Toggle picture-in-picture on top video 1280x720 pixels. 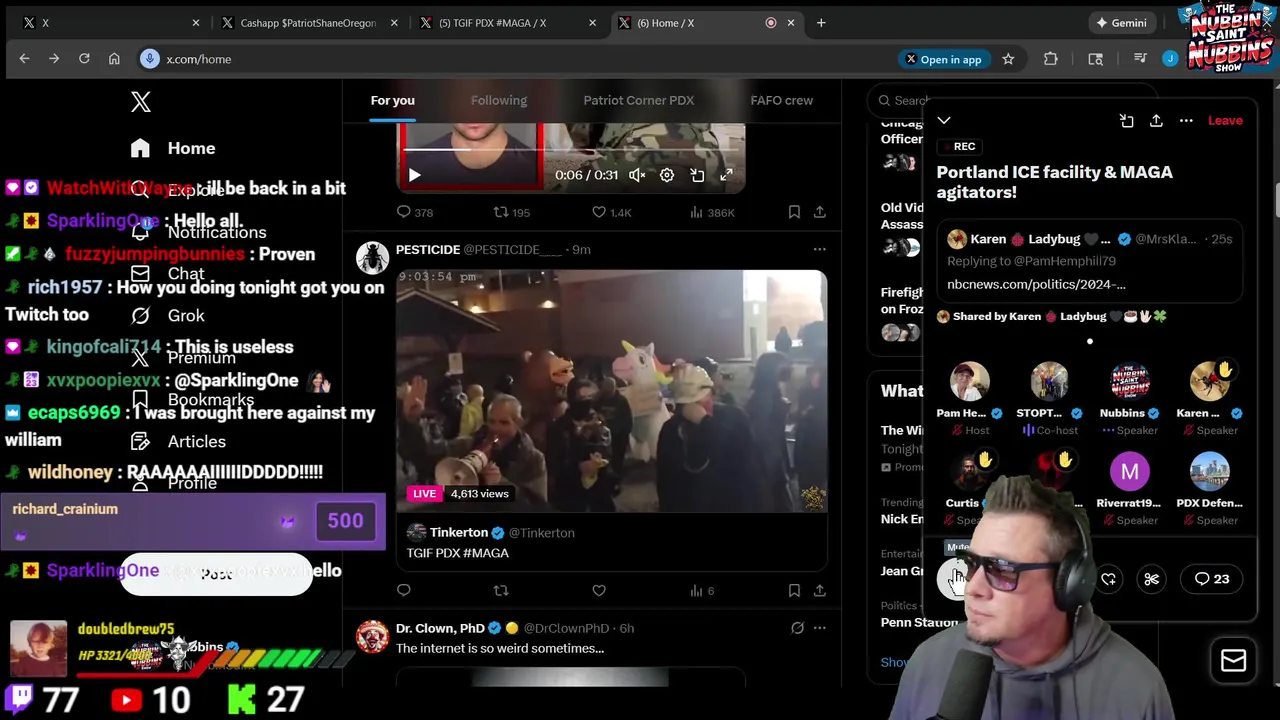click(697, 176)
